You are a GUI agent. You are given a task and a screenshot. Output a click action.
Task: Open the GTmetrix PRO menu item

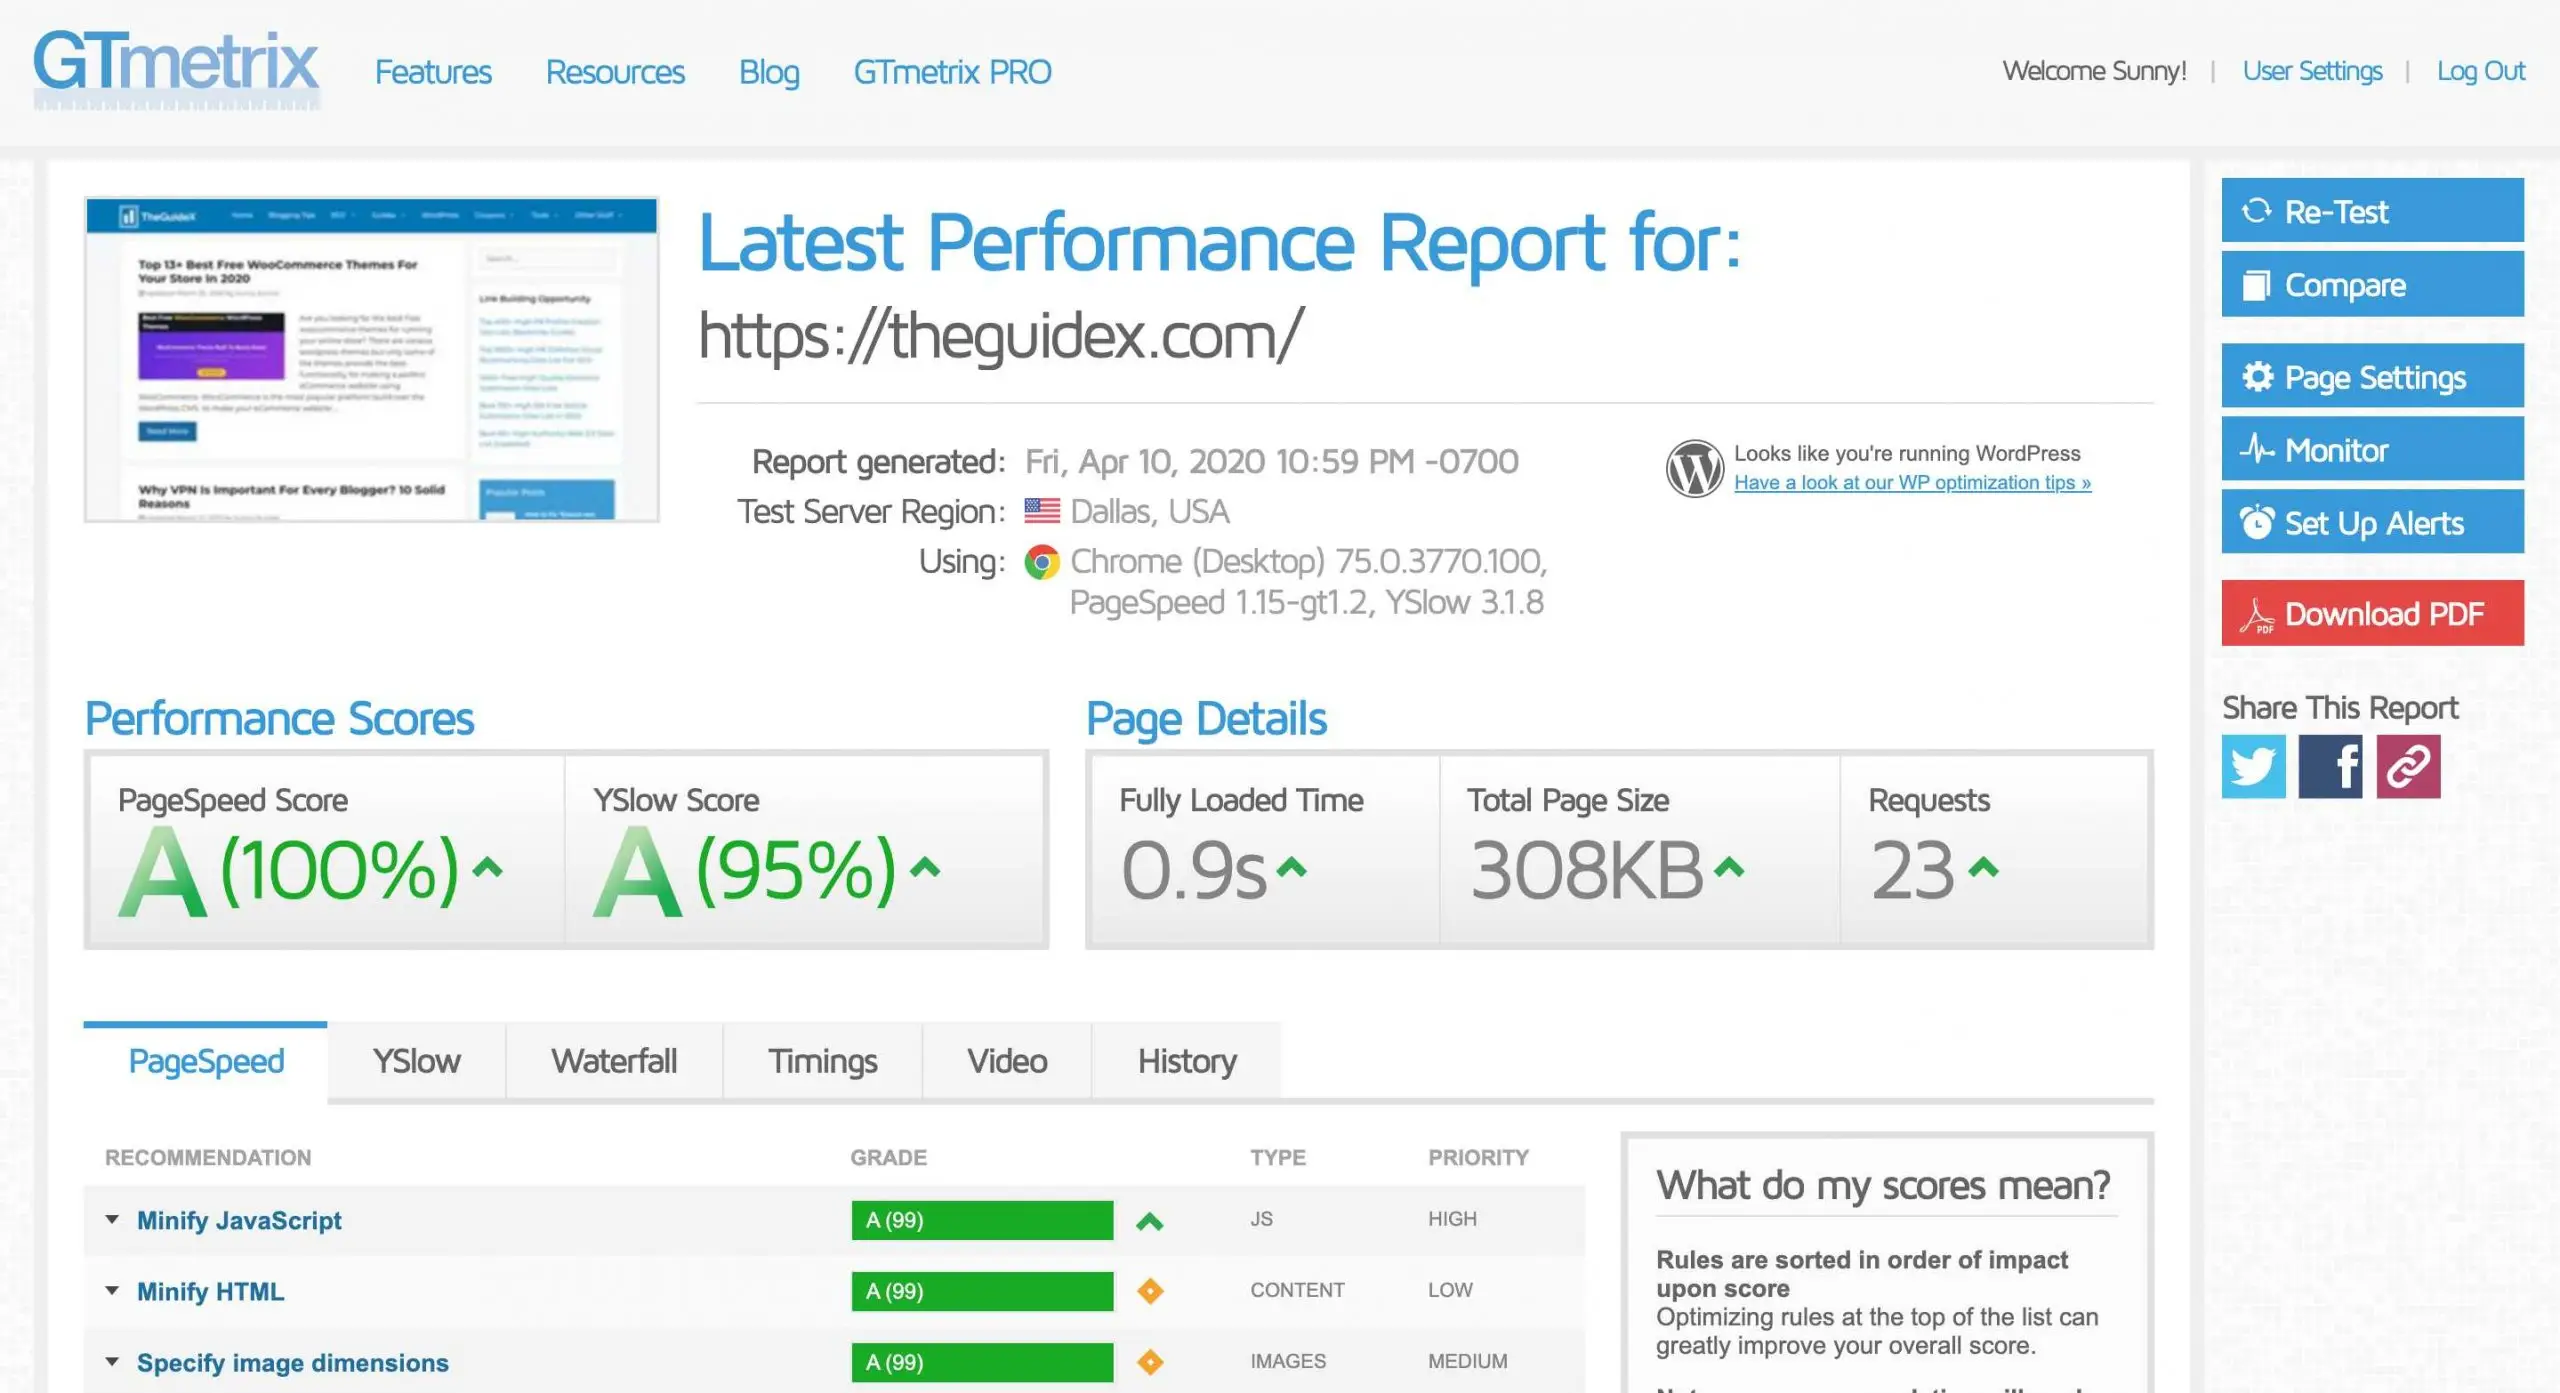coord(952,71)
